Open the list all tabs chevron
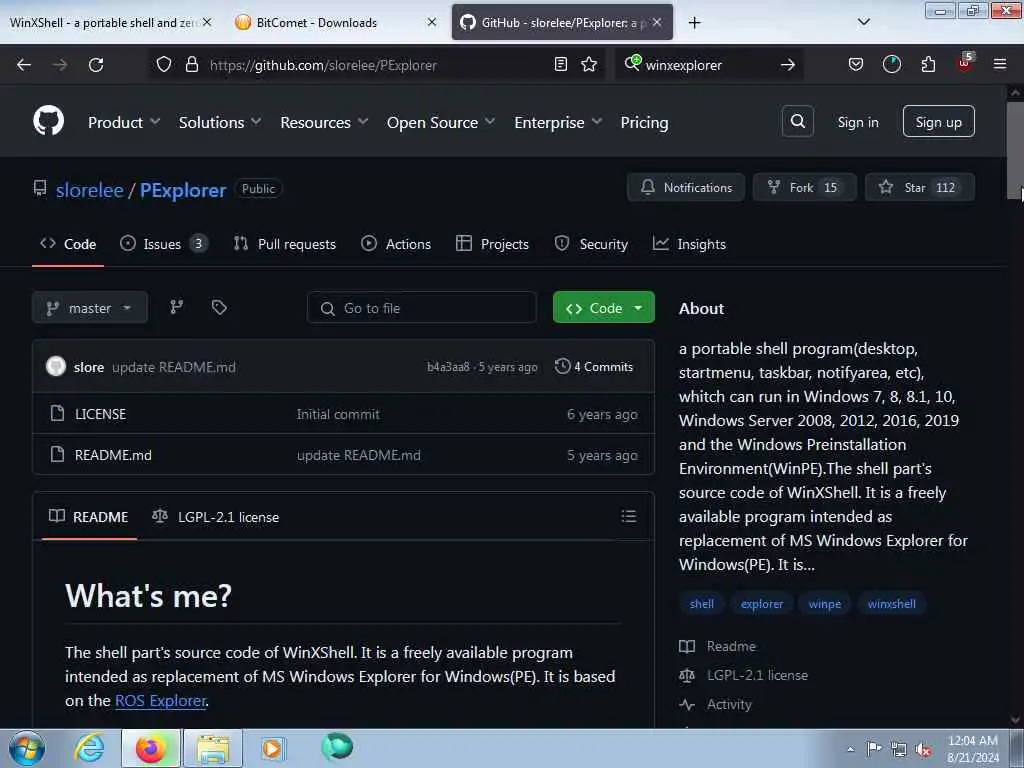1024x768 pixels. pos(863,22)
